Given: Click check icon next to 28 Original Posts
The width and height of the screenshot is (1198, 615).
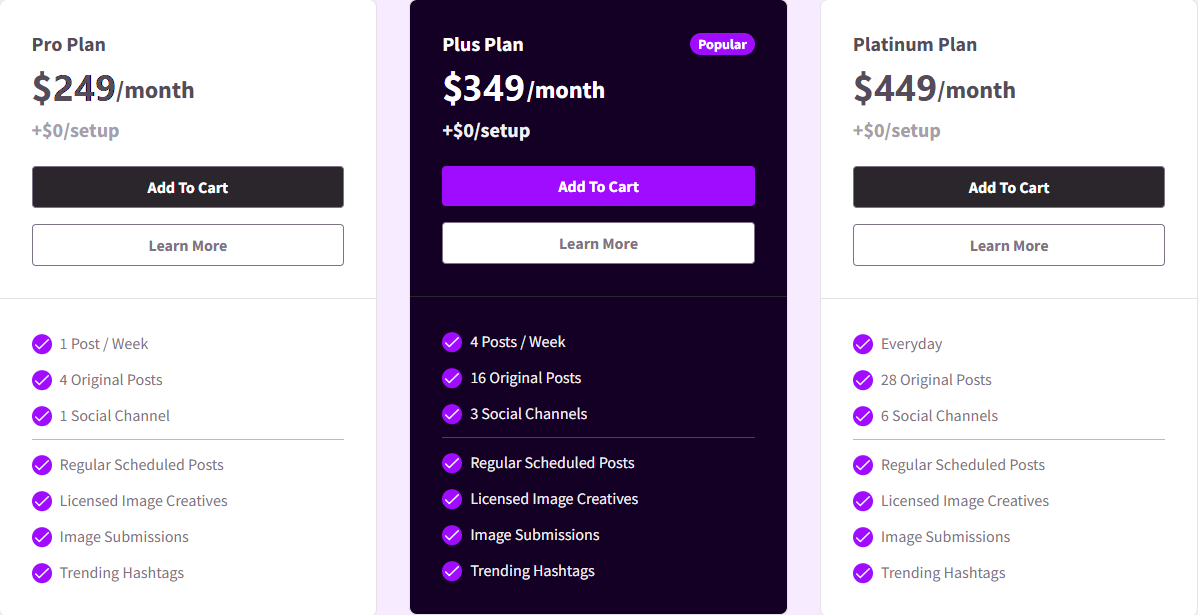Looking at the screenshot, I should pyautogui.click(x=863, y=380).
